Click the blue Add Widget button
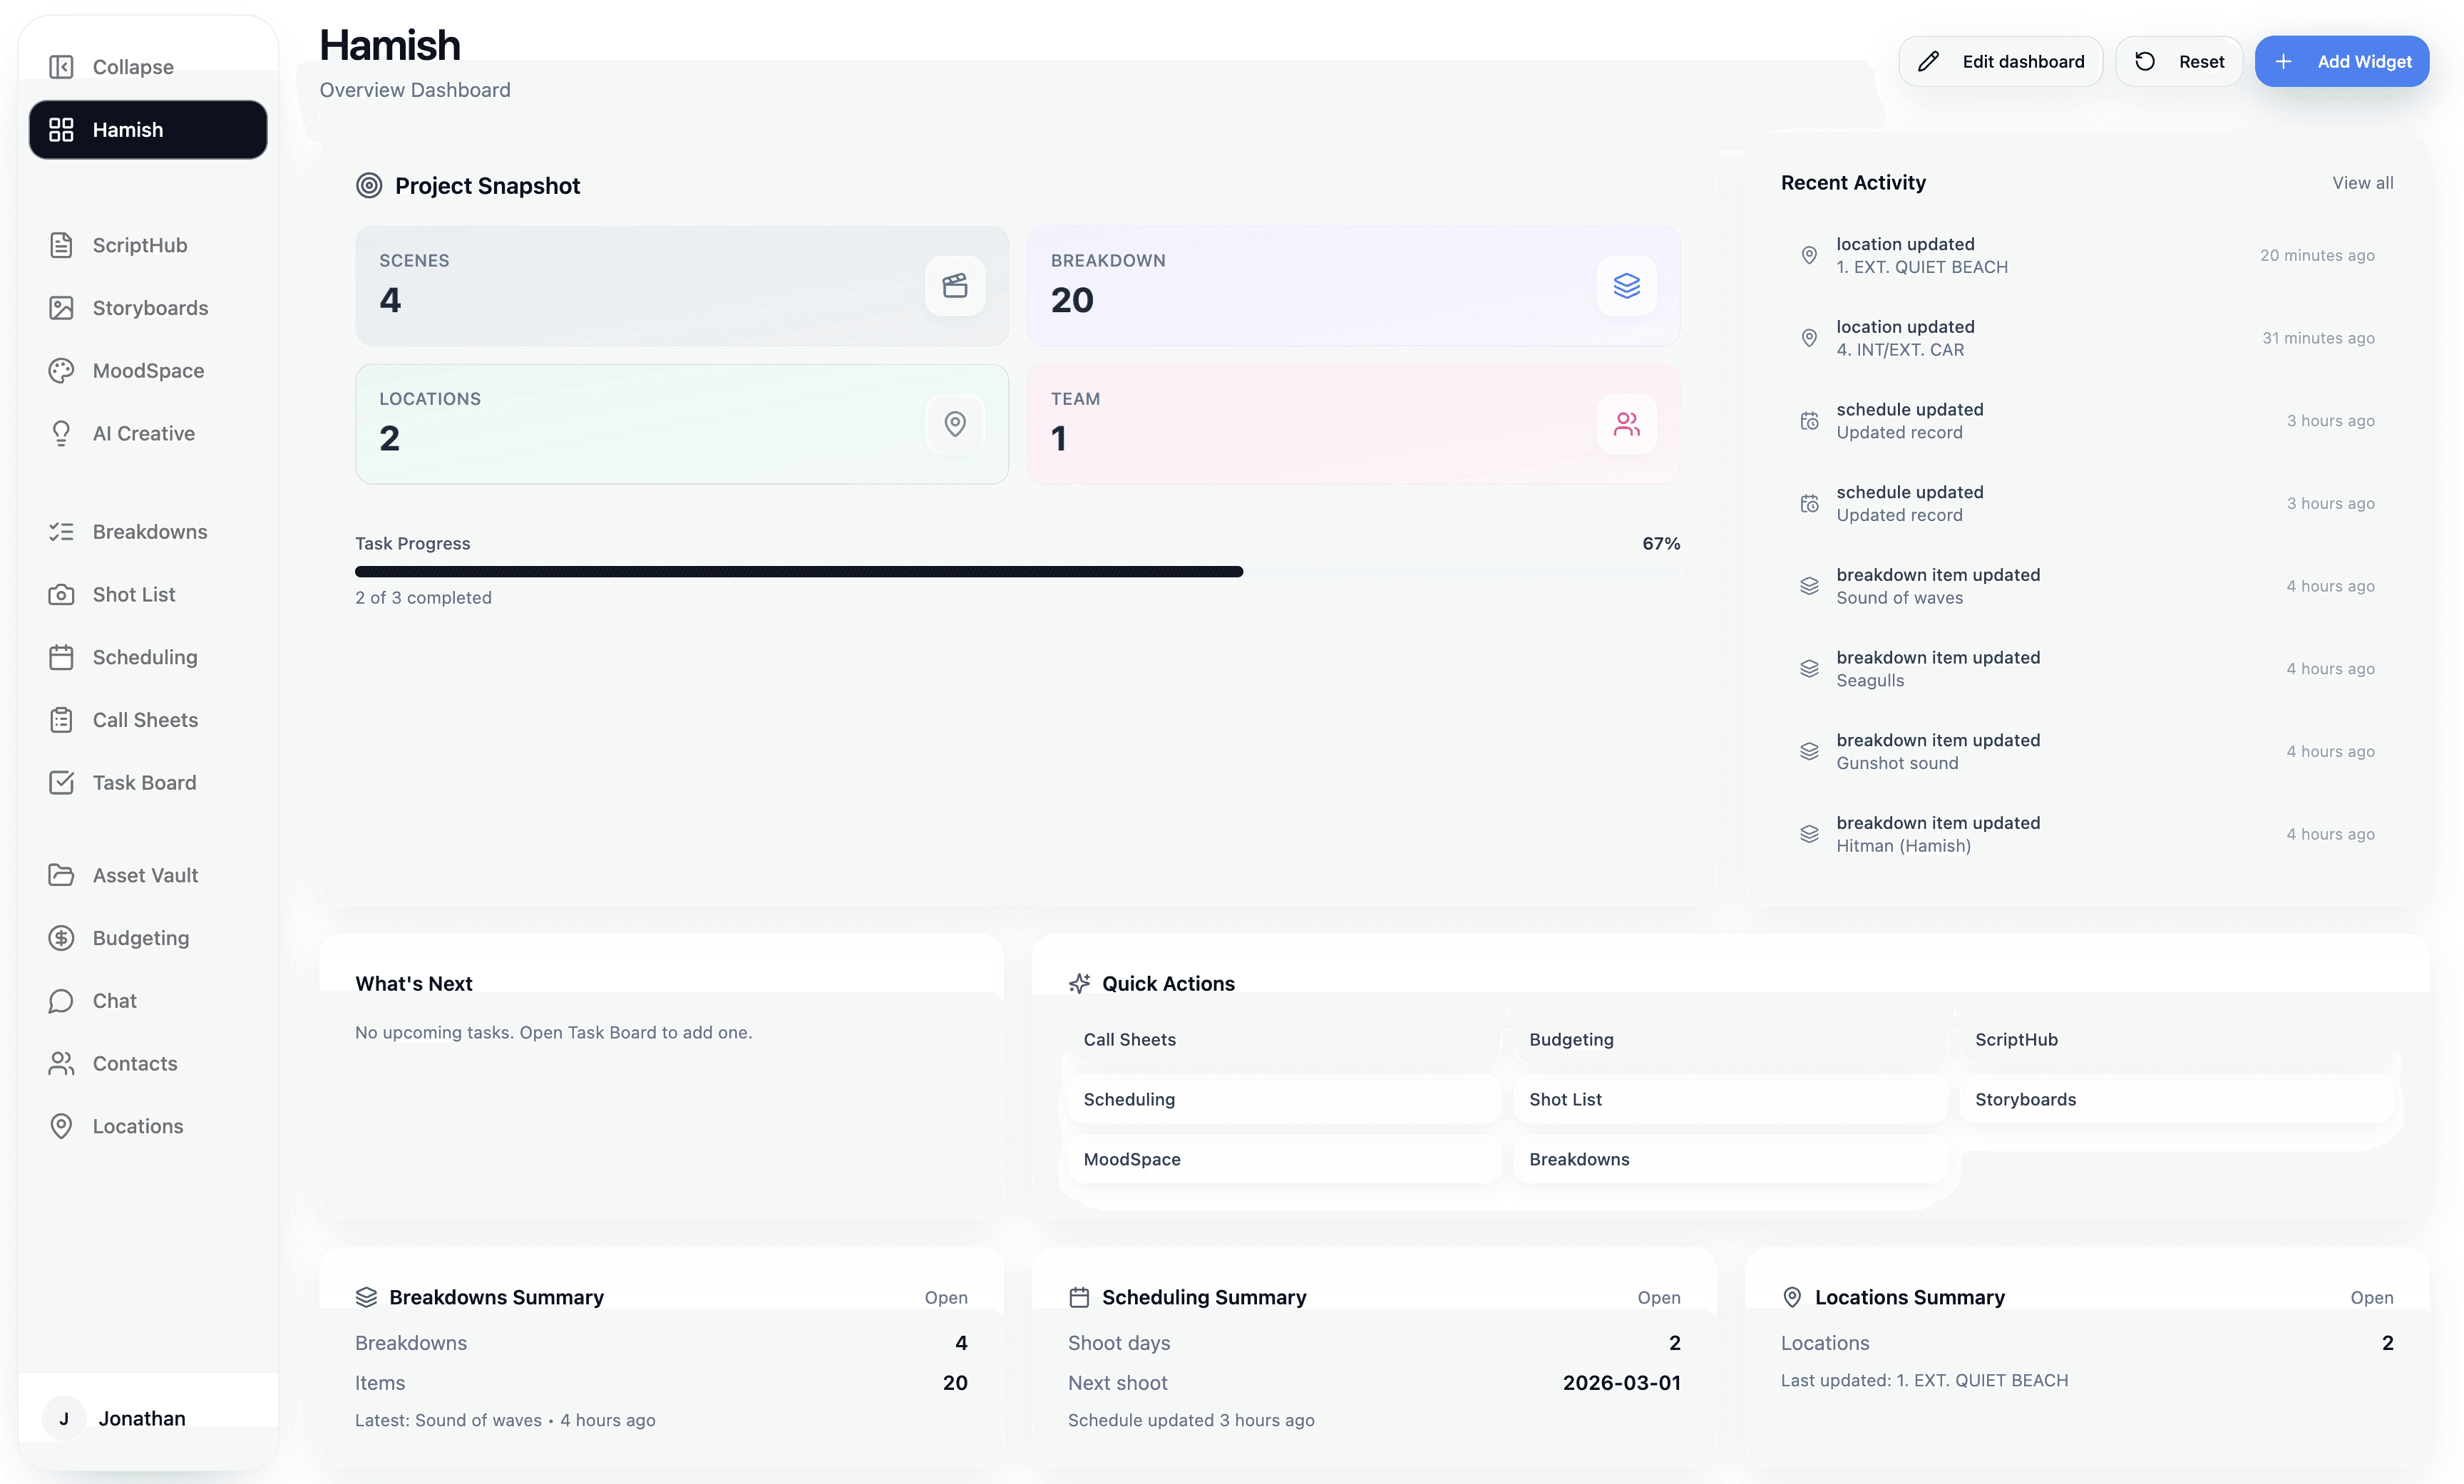The height and width of the screenshot is (1484, 2464). (2341, 62)
